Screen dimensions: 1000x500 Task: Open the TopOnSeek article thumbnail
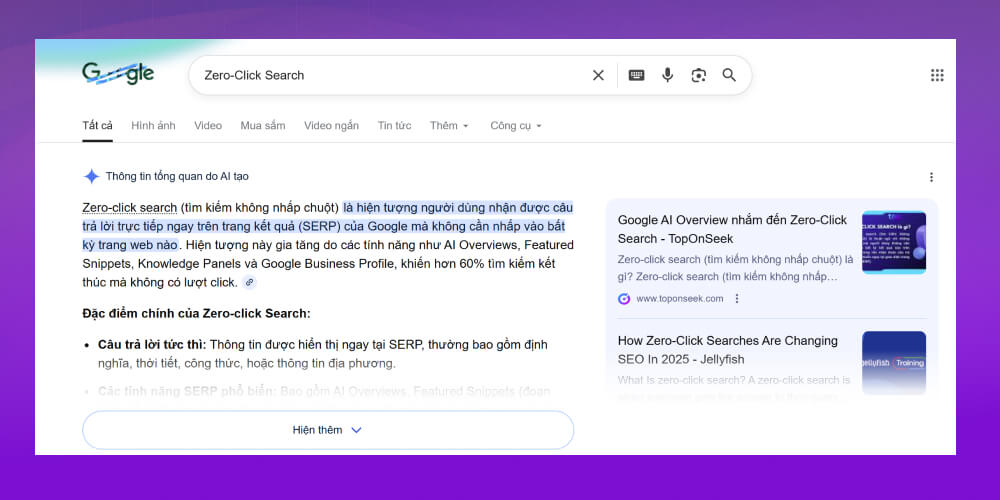point(893,242)
